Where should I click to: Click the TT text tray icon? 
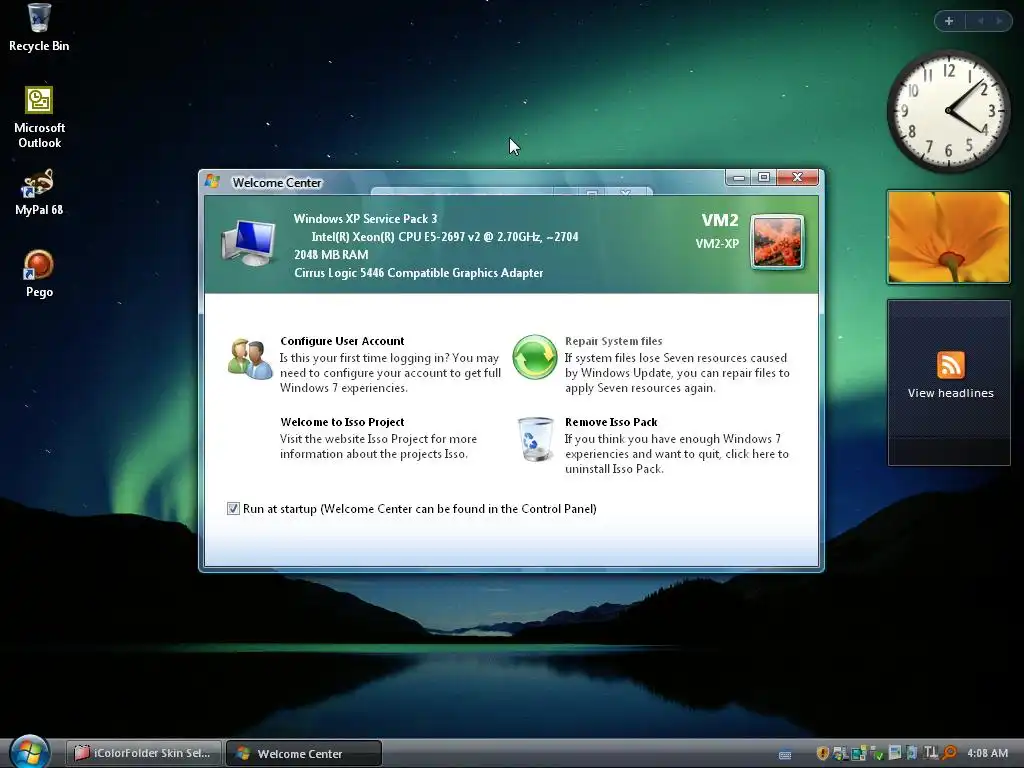click(930, 753)
